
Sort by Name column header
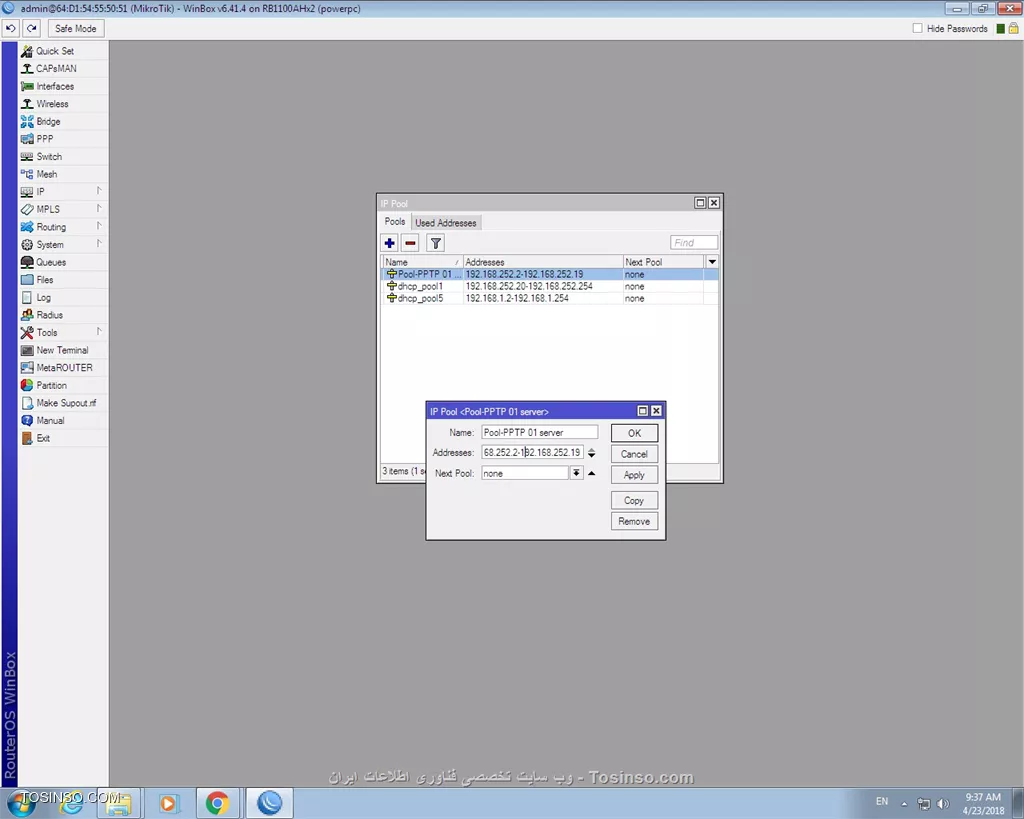[422, 262]
